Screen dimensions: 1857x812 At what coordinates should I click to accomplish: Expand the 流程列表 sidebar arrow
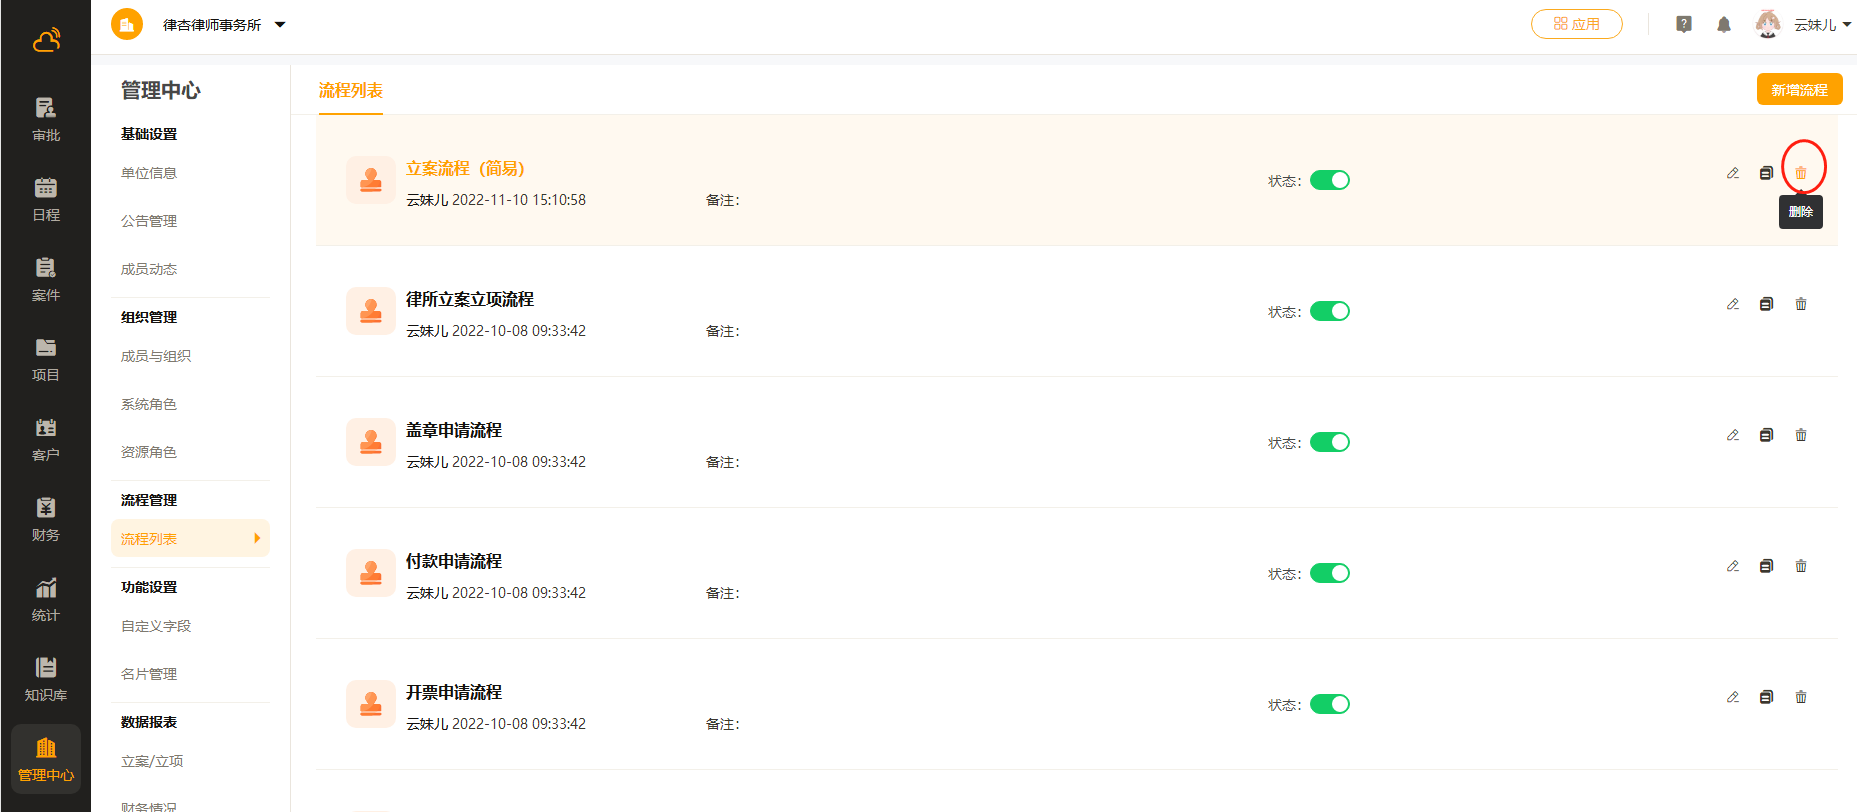pyautogui.click(x=257, y=538)
